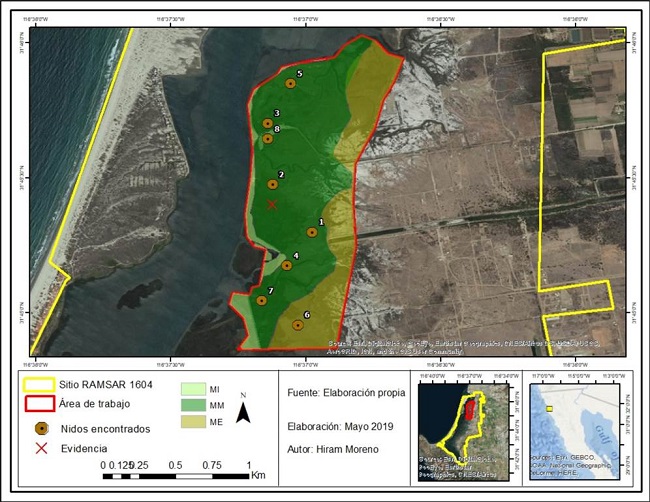
Task: Click the 'Evidencia' legend label
Action: [x=84, y=449]
